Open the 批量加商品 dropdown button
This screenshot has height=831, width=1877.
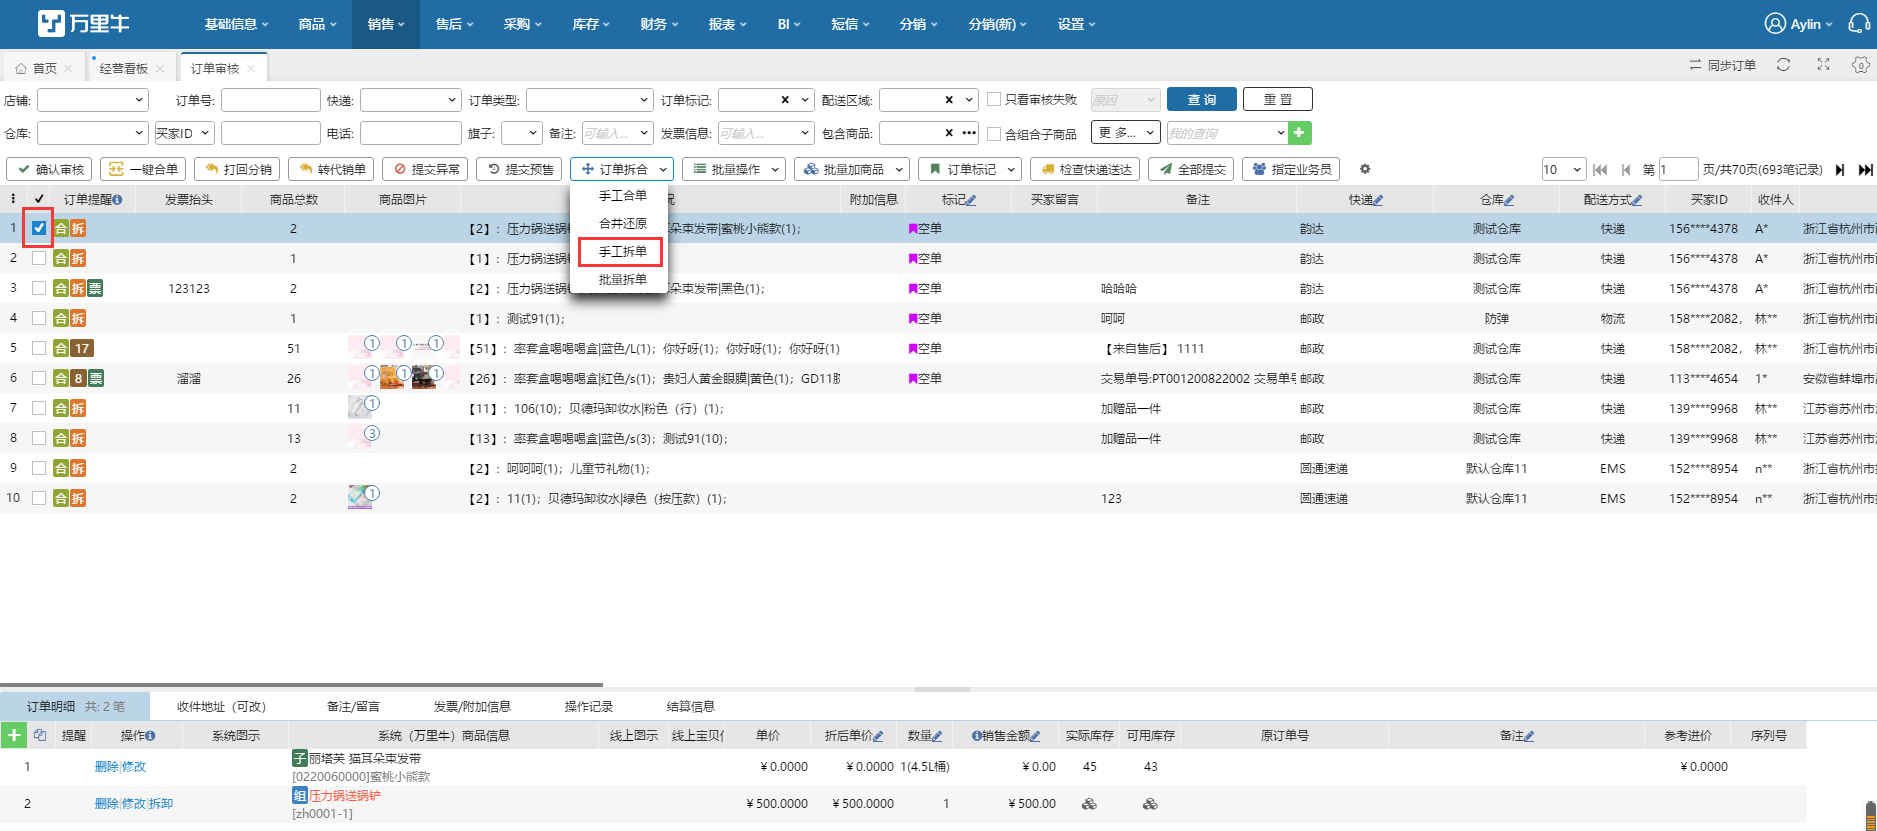(852, 169)
